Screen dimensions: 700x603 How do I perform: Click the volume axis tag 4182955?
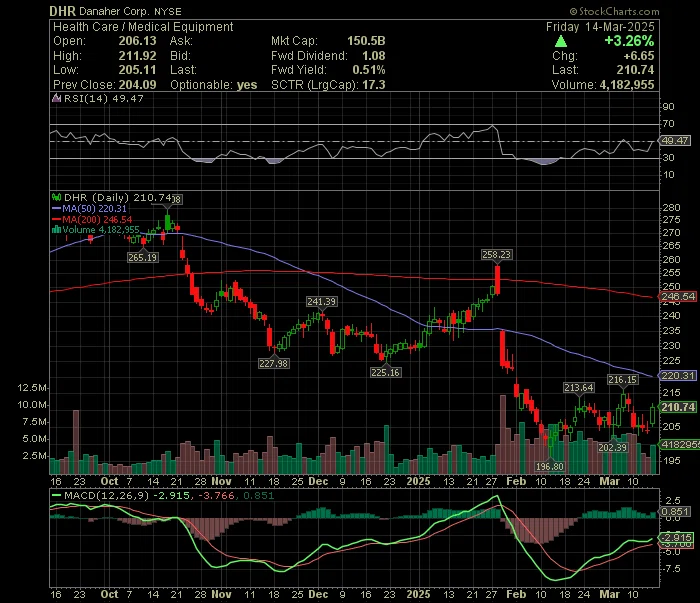tap(680, 445)
